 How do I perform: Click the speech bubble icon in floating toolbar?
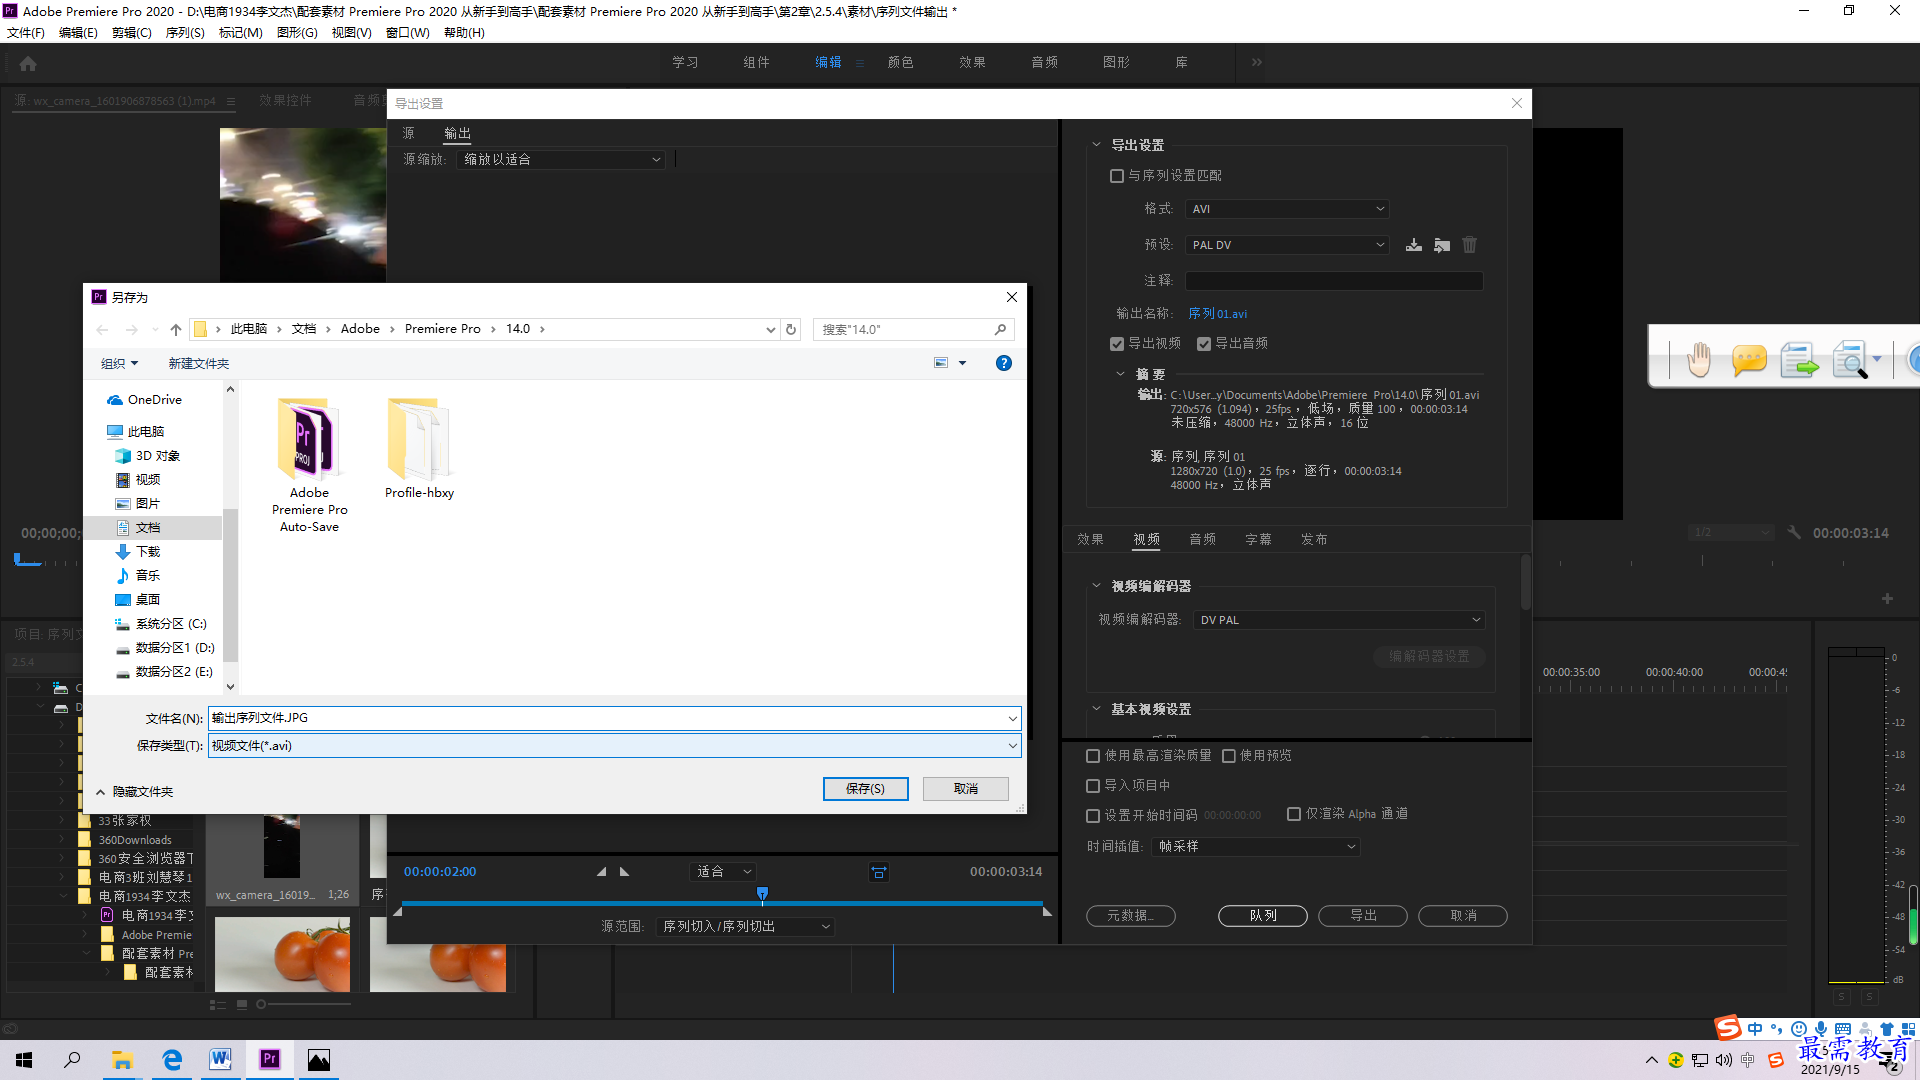1749,360
